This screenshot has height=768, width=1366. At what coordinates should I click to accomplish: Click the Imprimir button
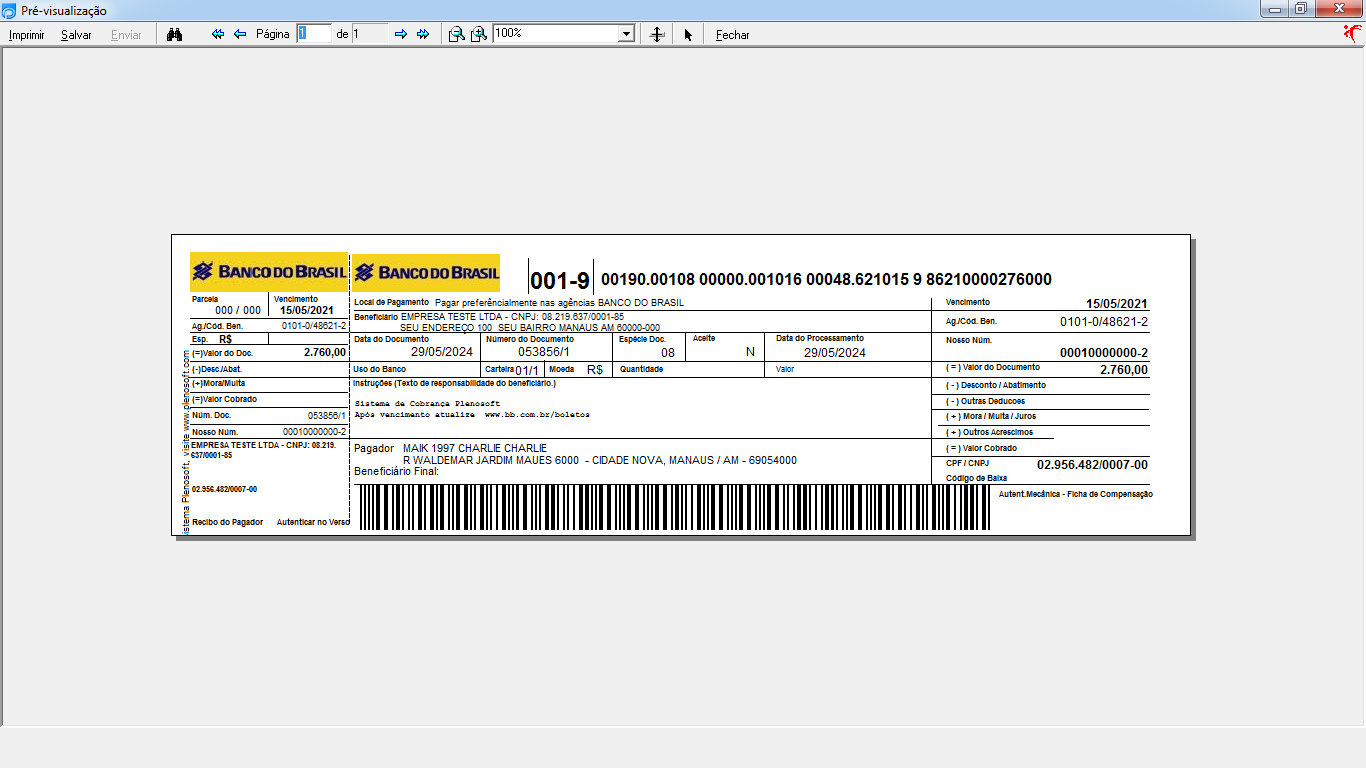26,35
